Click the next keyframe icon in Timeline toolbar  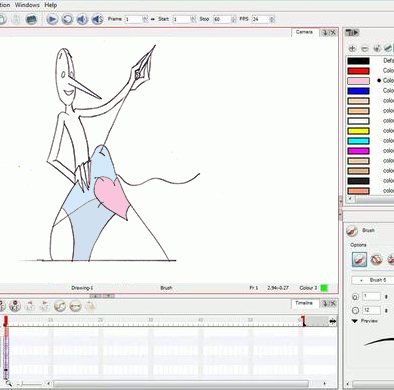pos(45,305)
